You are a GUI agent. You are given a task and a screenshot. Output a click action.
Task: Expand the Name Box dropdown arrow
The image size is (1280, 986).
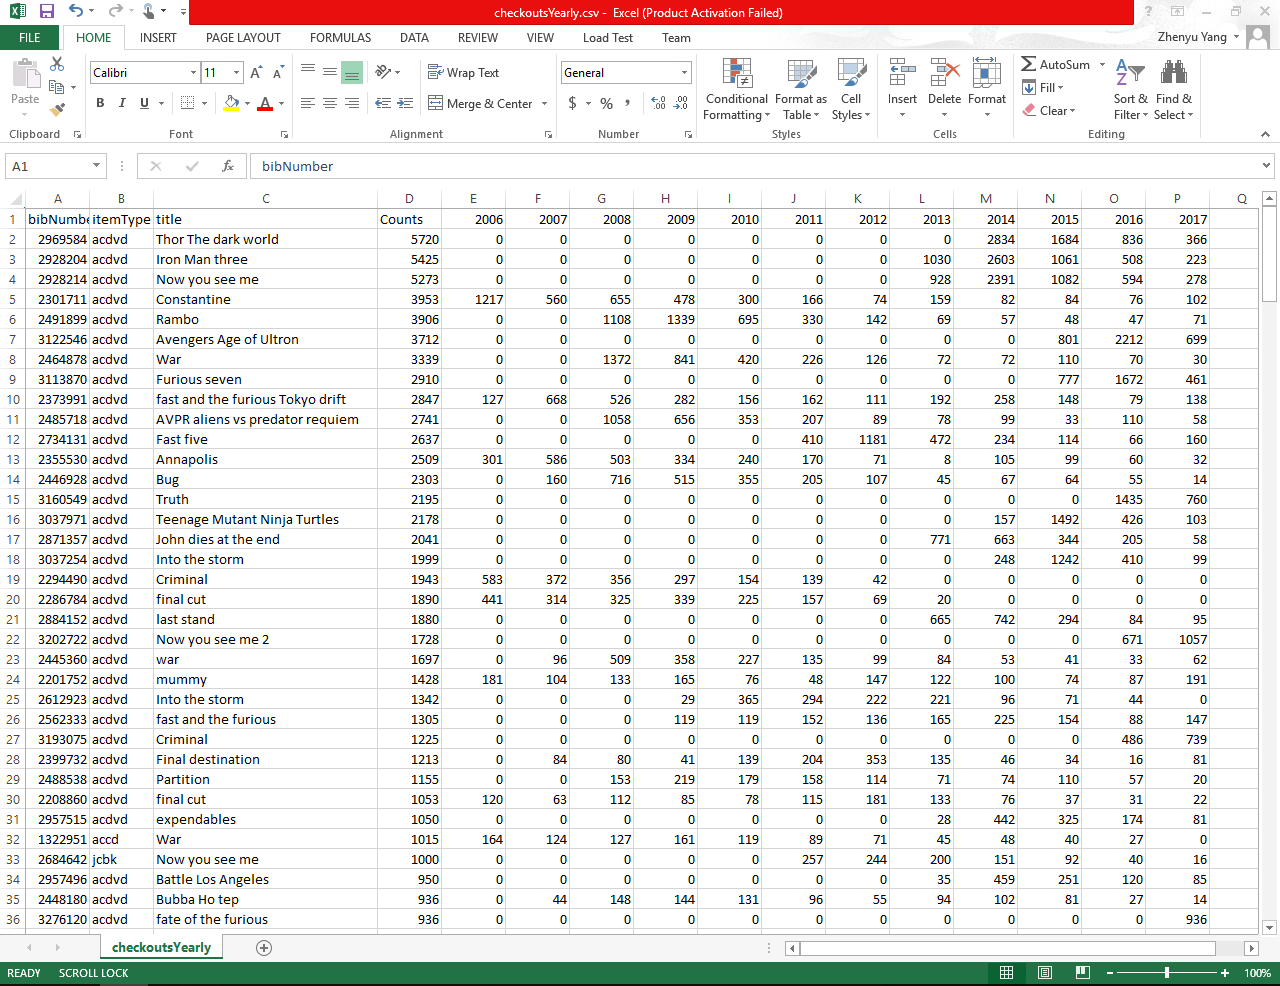[96, 166]
